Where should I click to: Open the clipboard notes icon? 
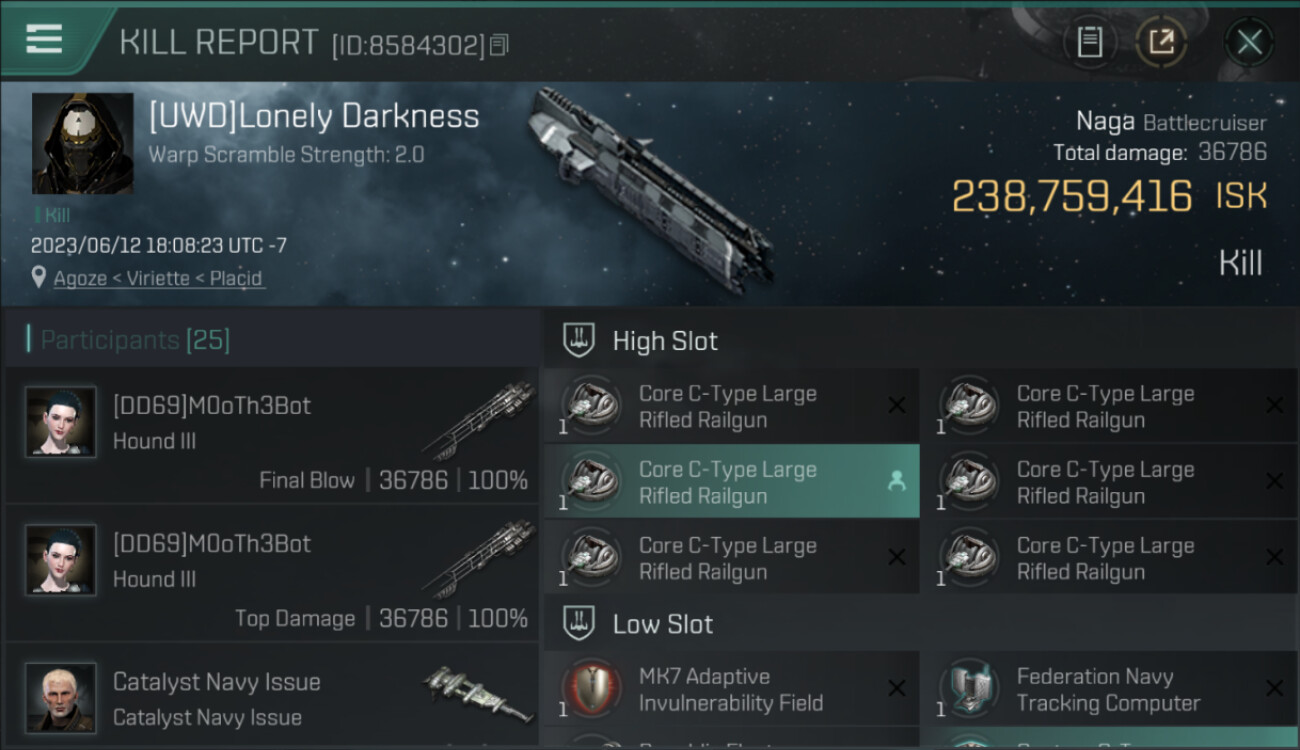coord(1089,42)
